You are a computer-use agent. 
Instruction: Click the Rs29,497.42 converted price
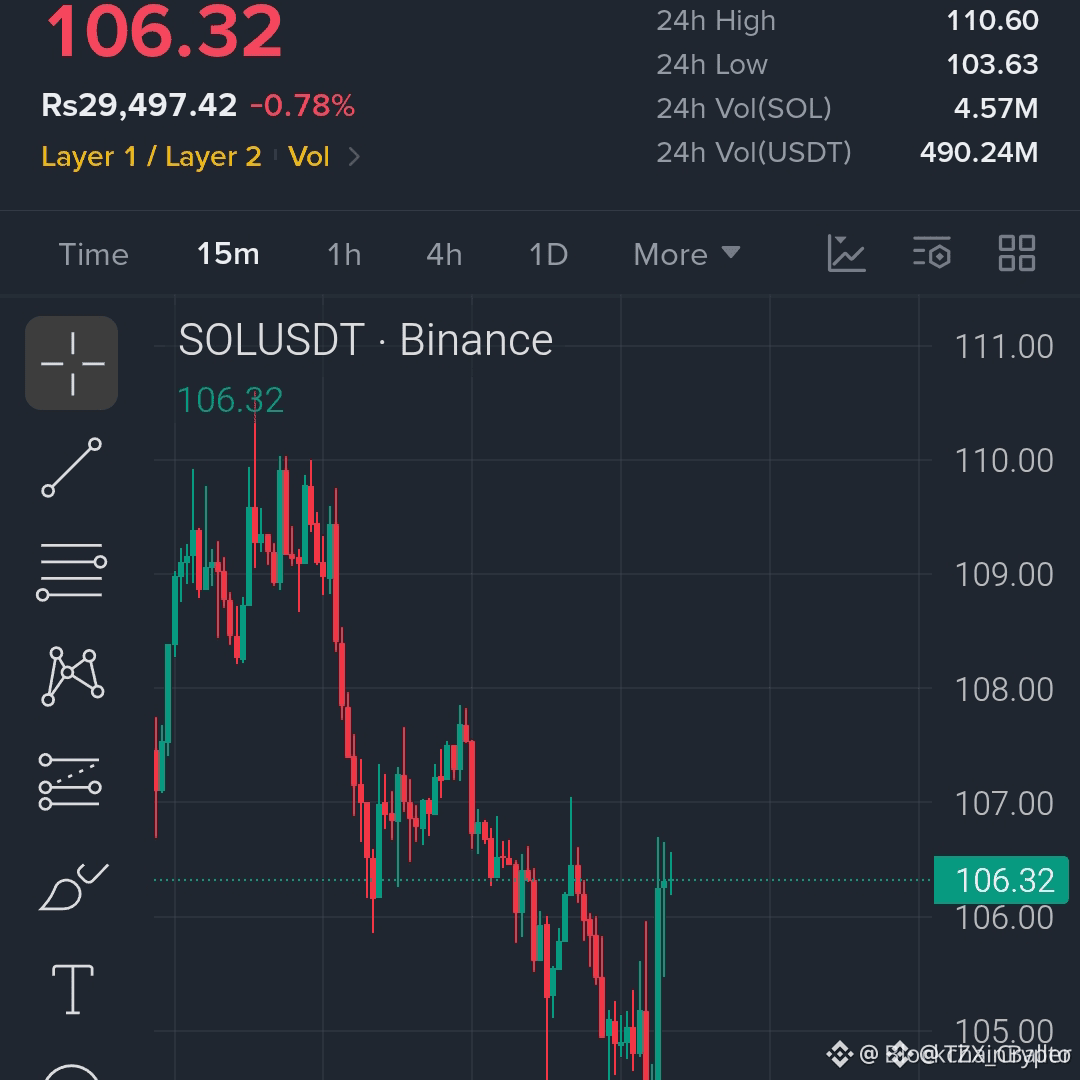(139, 105)
